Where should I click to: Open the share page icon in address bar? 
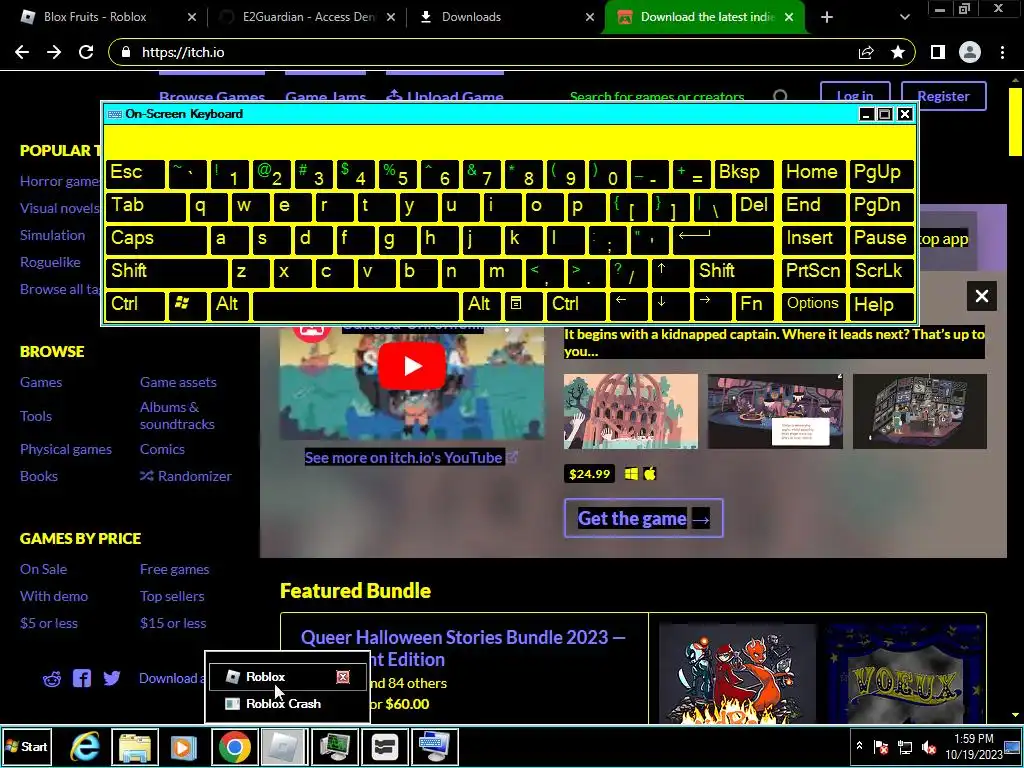tap(866, 52)
